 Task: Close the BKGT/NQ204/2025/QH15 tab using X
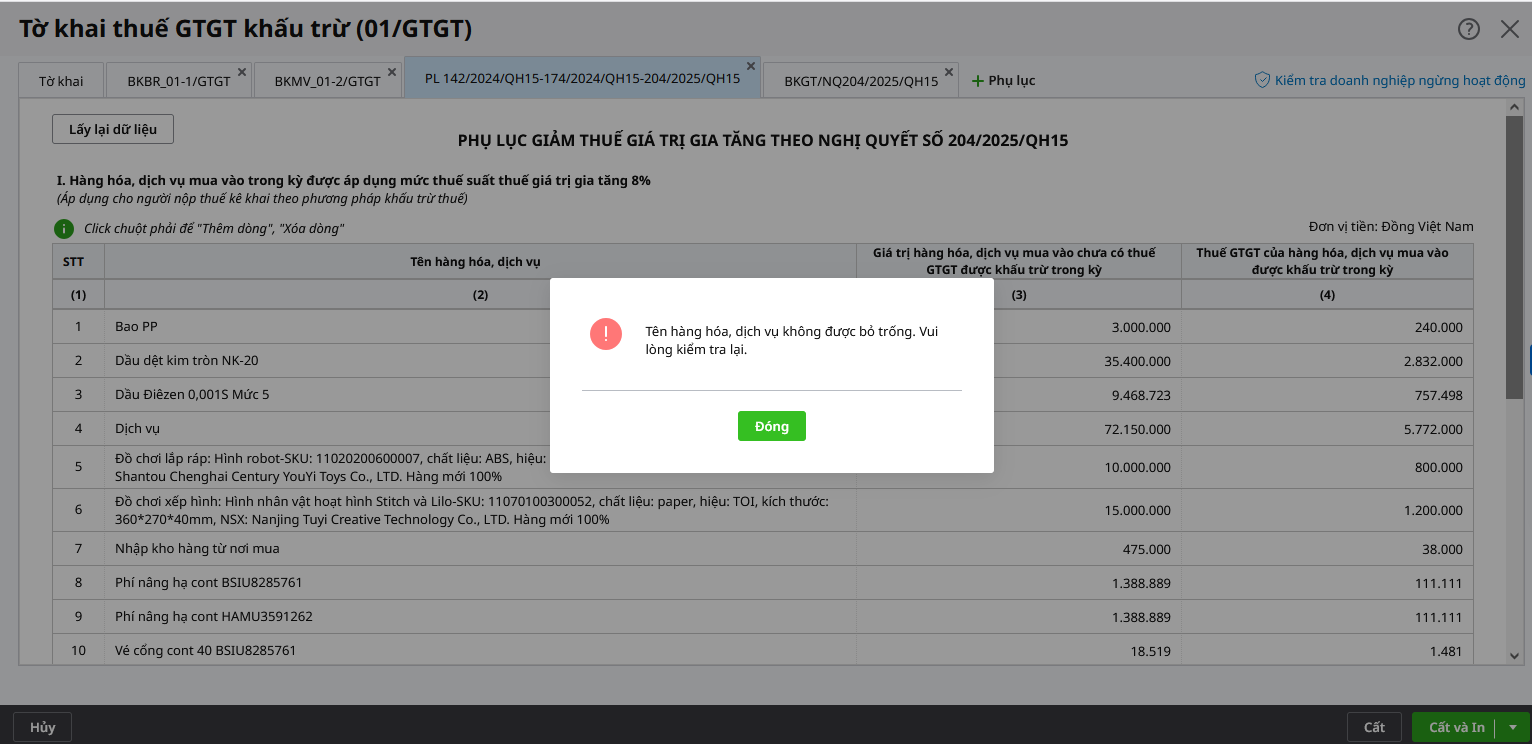pos(949,72)
